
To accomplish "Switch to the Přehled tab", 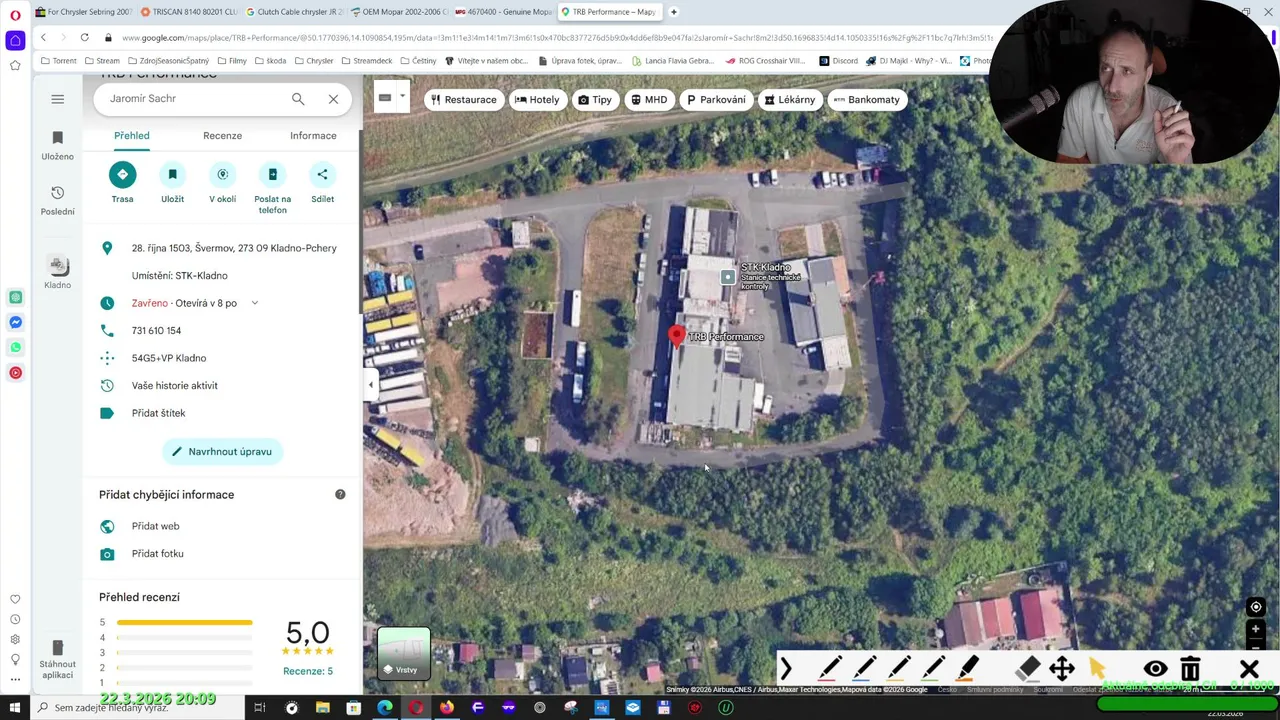I will [131, 136].
